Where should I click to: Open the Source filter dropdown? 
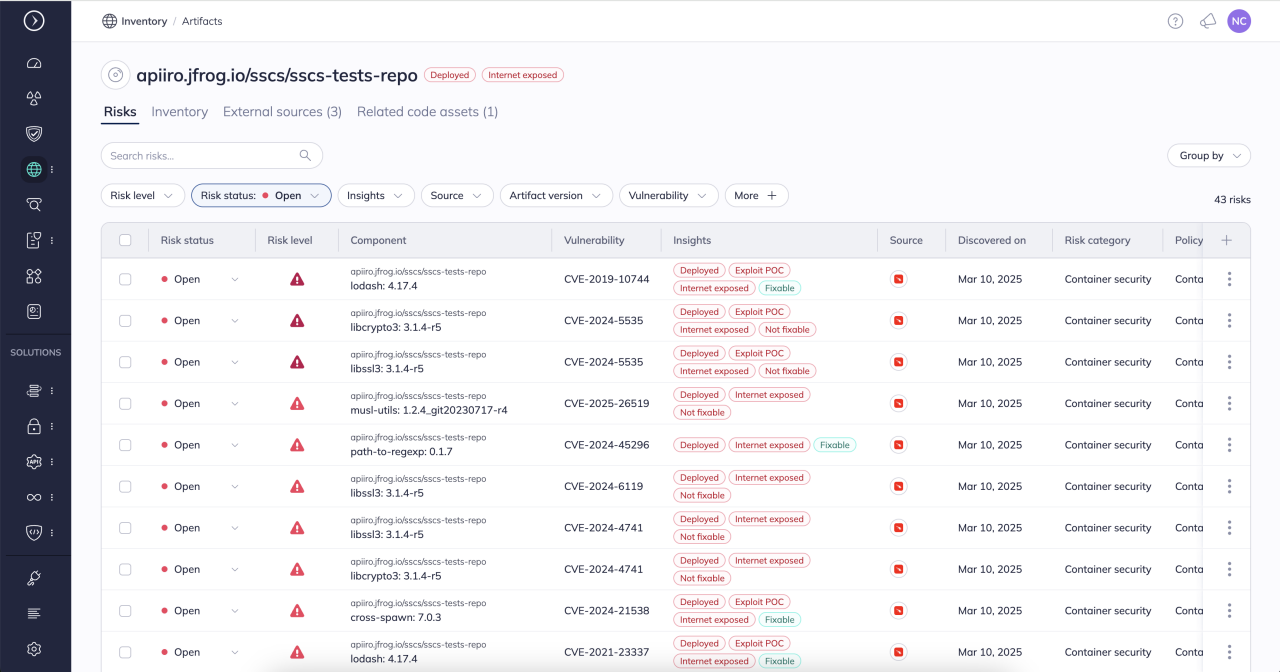pyautogui.click(x=457, y=196)
